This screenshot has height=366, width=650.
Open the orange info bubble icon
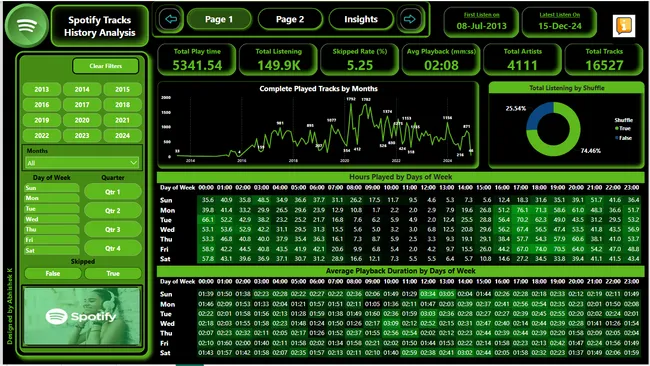coord(624,26)
